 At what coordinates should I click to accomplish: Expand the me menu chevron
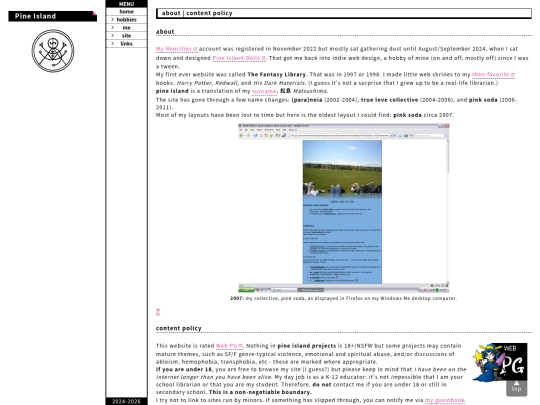click(112, 28)
